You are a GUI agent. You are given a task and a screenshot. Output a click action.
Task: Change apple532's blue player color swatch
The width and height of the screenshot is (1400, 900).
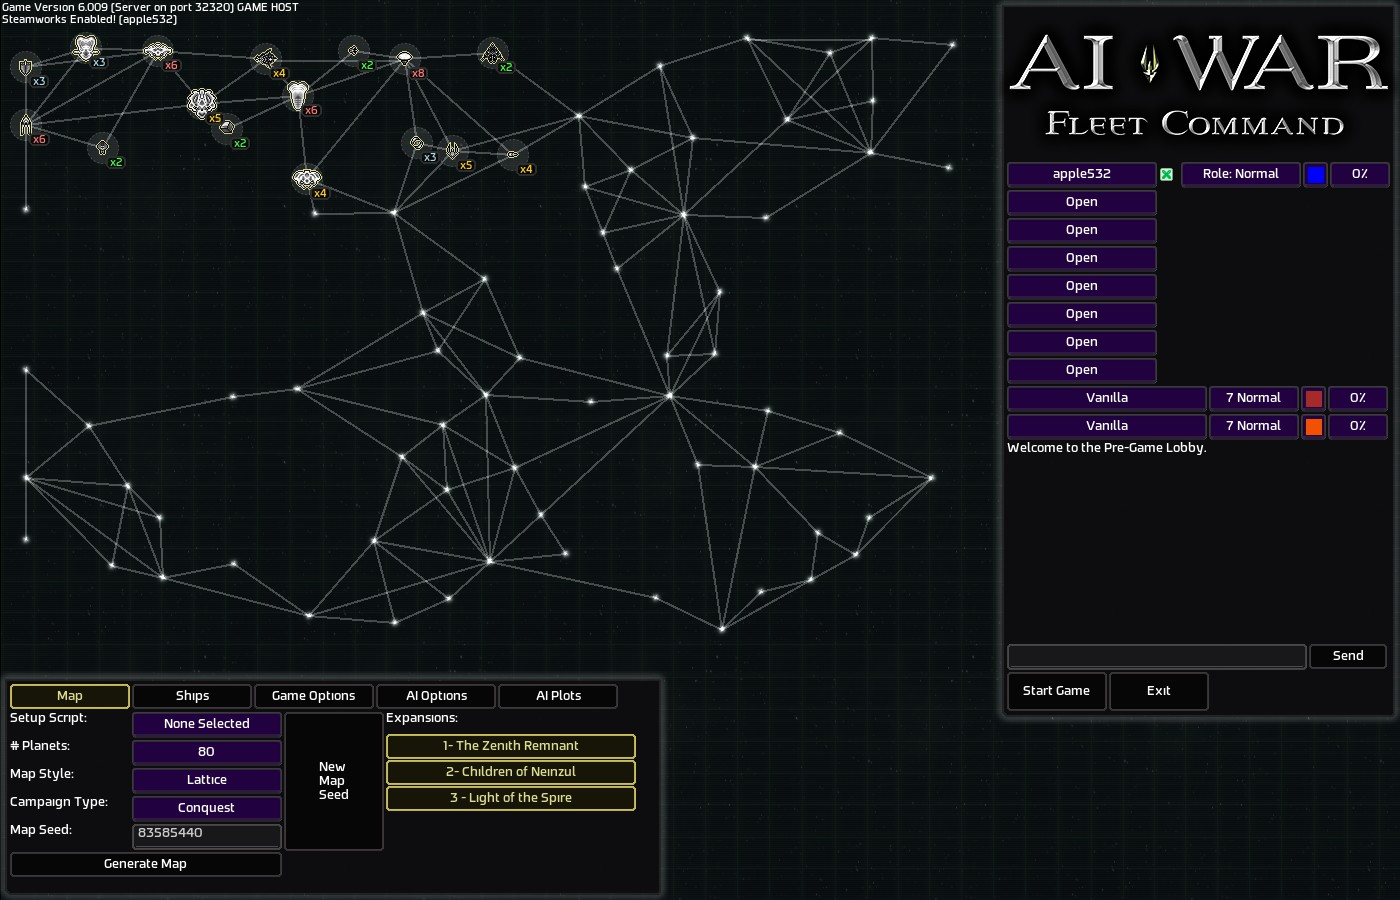1316,175
